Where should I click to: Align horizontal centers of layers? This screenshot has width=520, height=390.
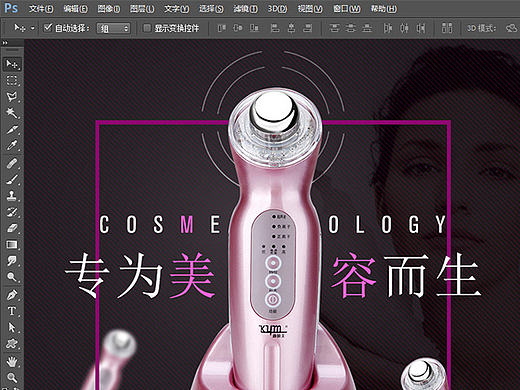pos(291,28)
